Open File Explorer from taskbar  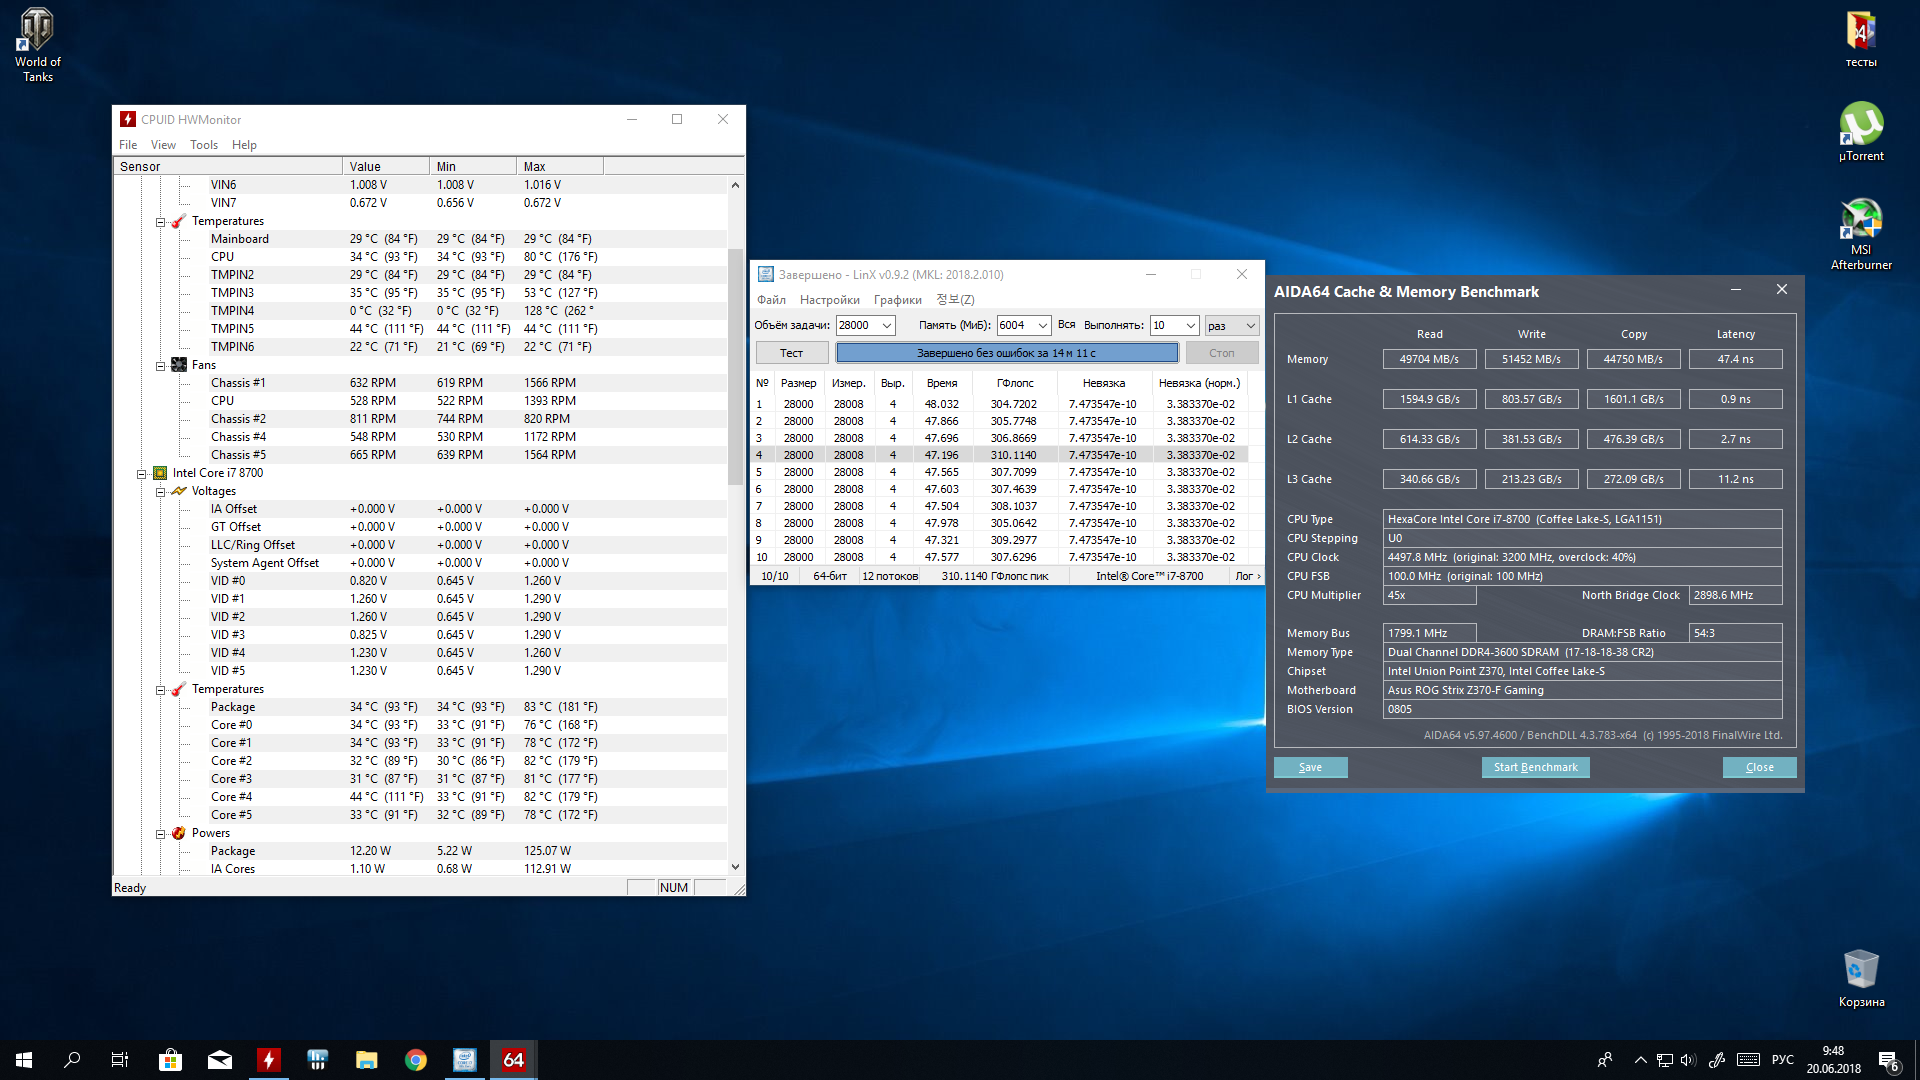(367, 1060)
